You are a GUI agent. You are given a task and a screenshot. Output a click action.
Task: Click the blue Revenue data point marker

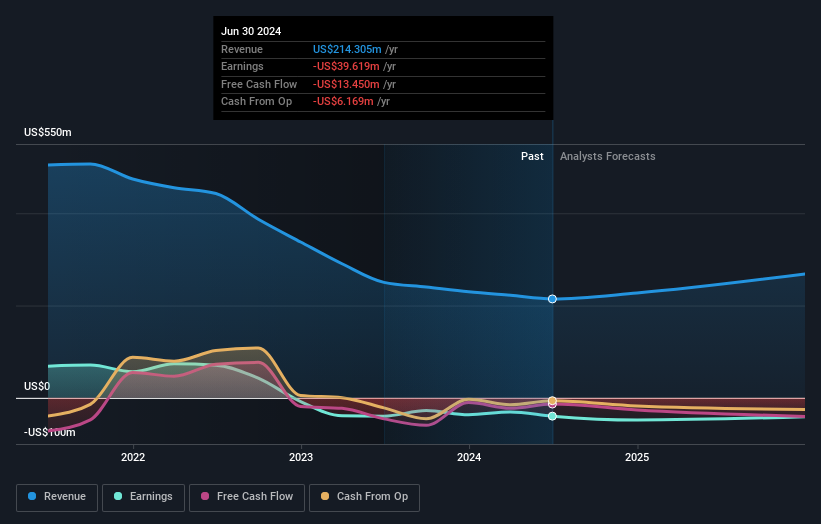point(552,299)
